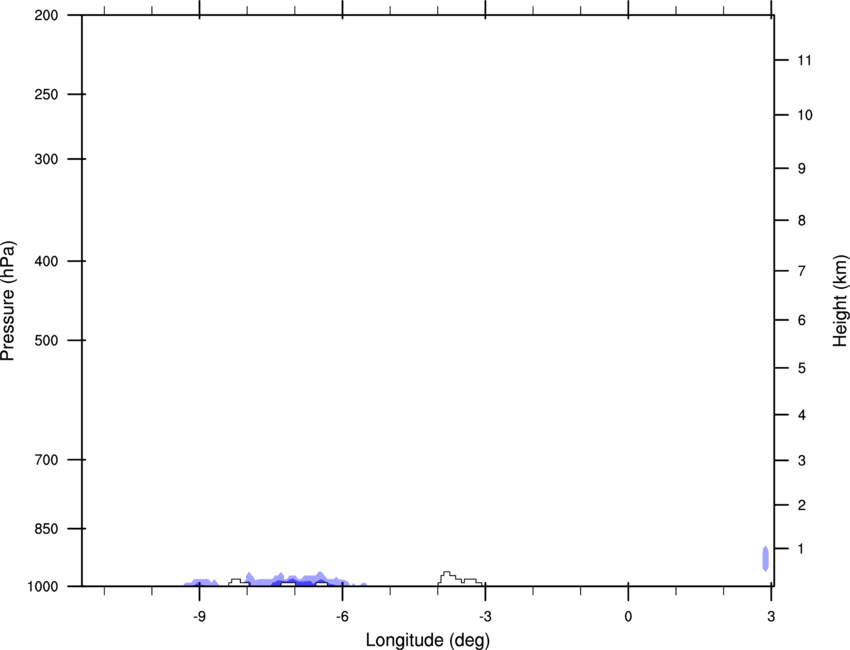
Task: Click the 400 pressure tick label
Action: point(47,261)
